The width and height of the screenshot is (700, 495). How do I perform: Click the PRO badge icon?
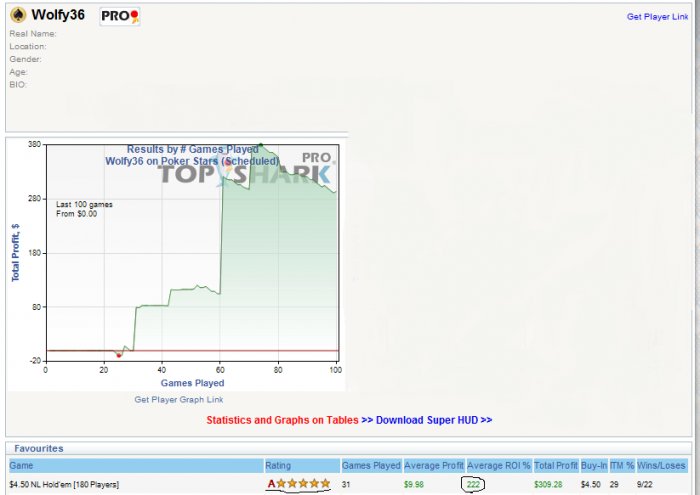click(x=120, y=17)
